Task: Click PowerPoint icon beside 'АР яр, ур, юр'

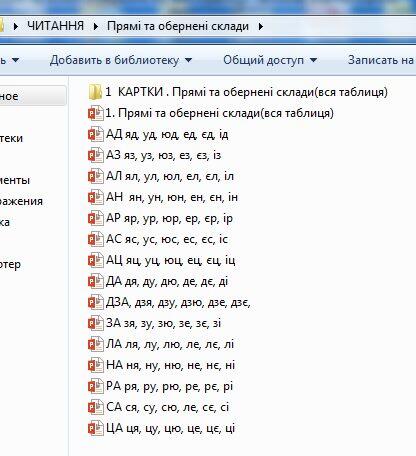Action: click(96, 218)
